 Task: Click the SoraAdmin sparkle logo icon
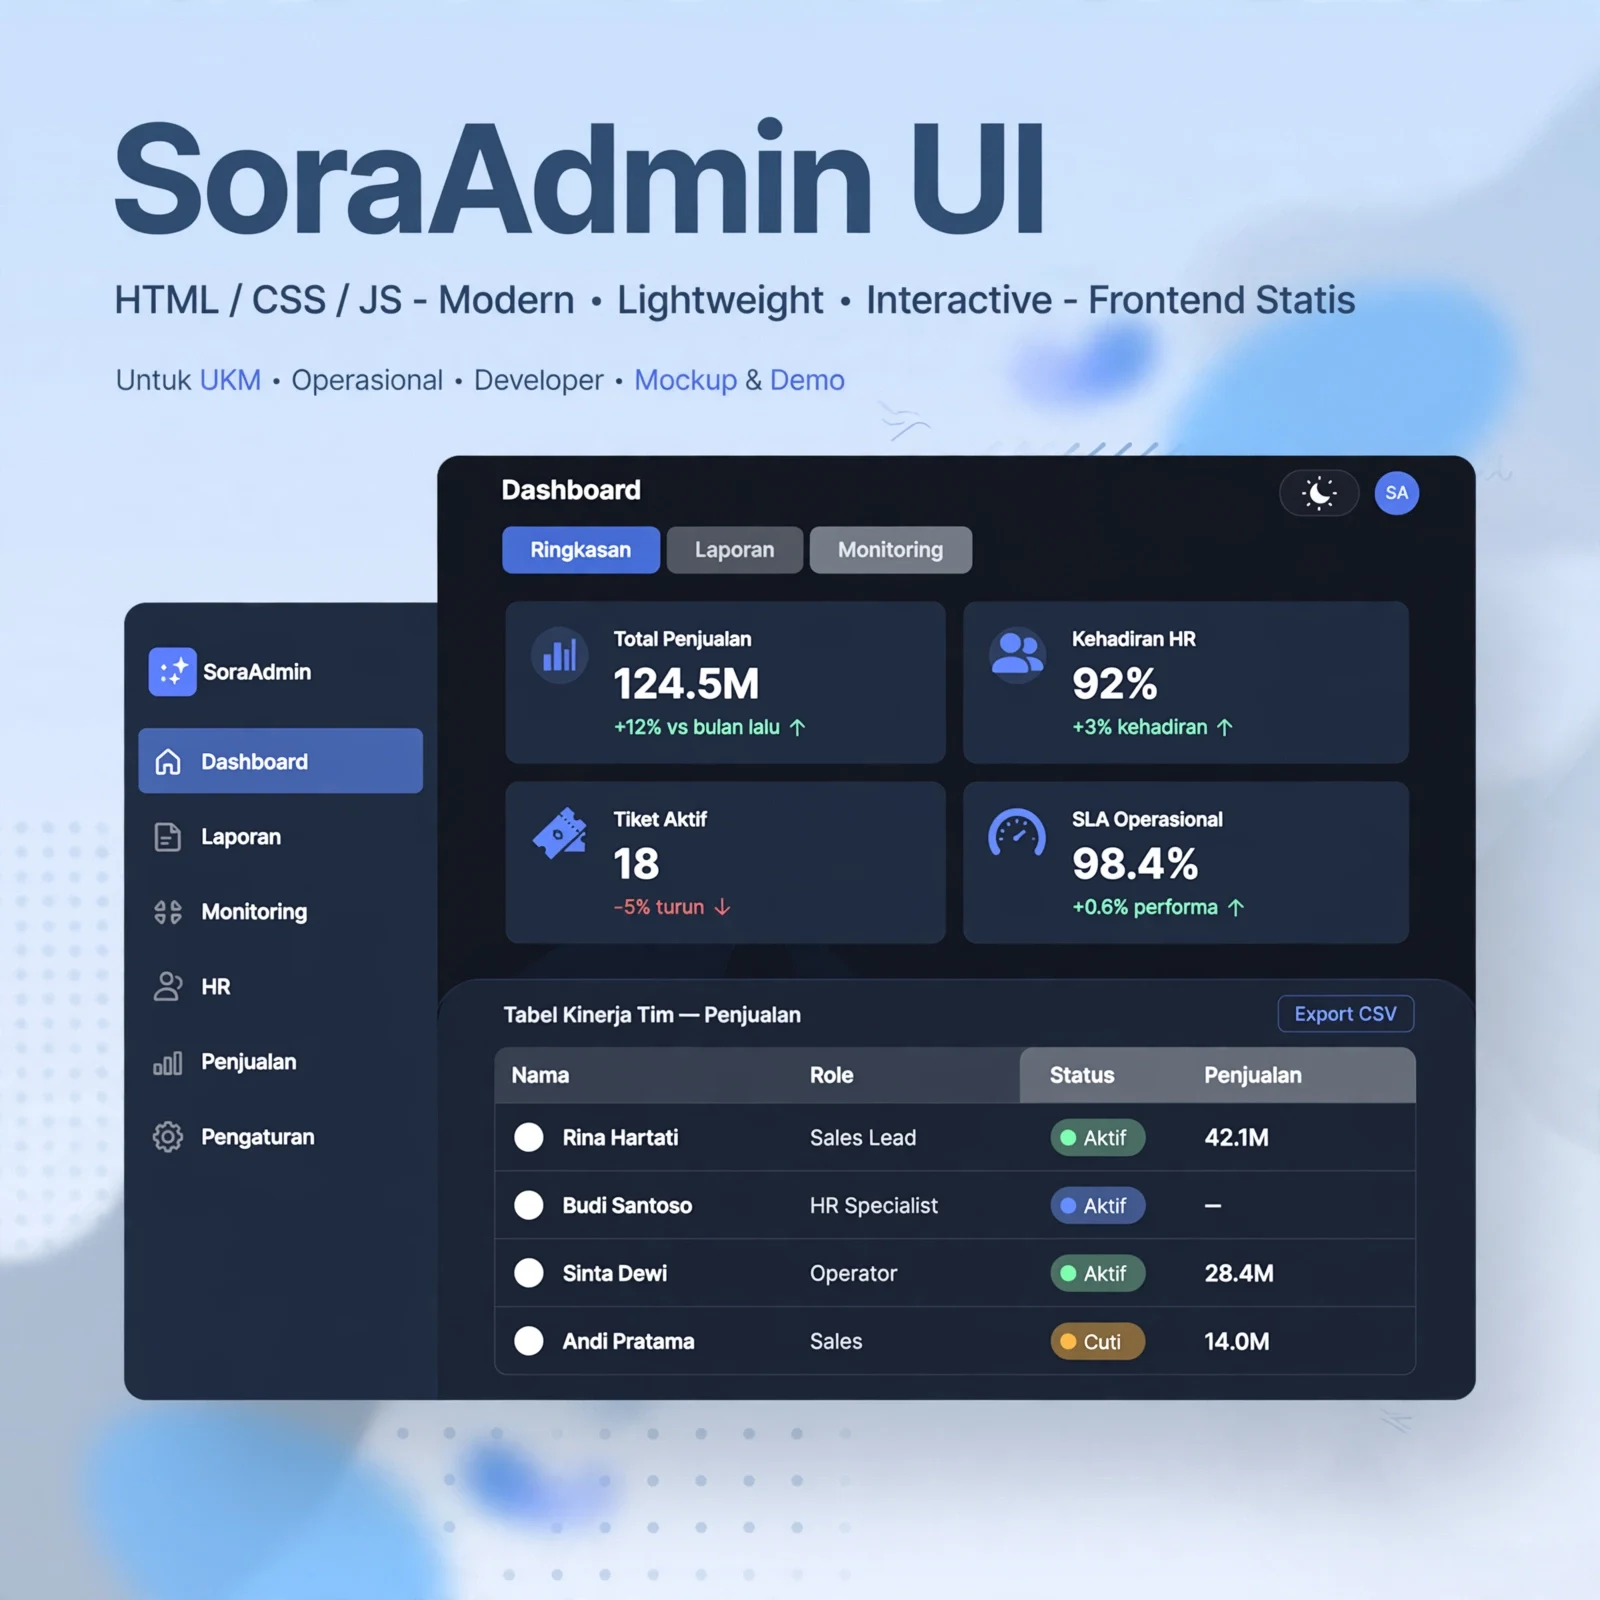coord(172,671)
